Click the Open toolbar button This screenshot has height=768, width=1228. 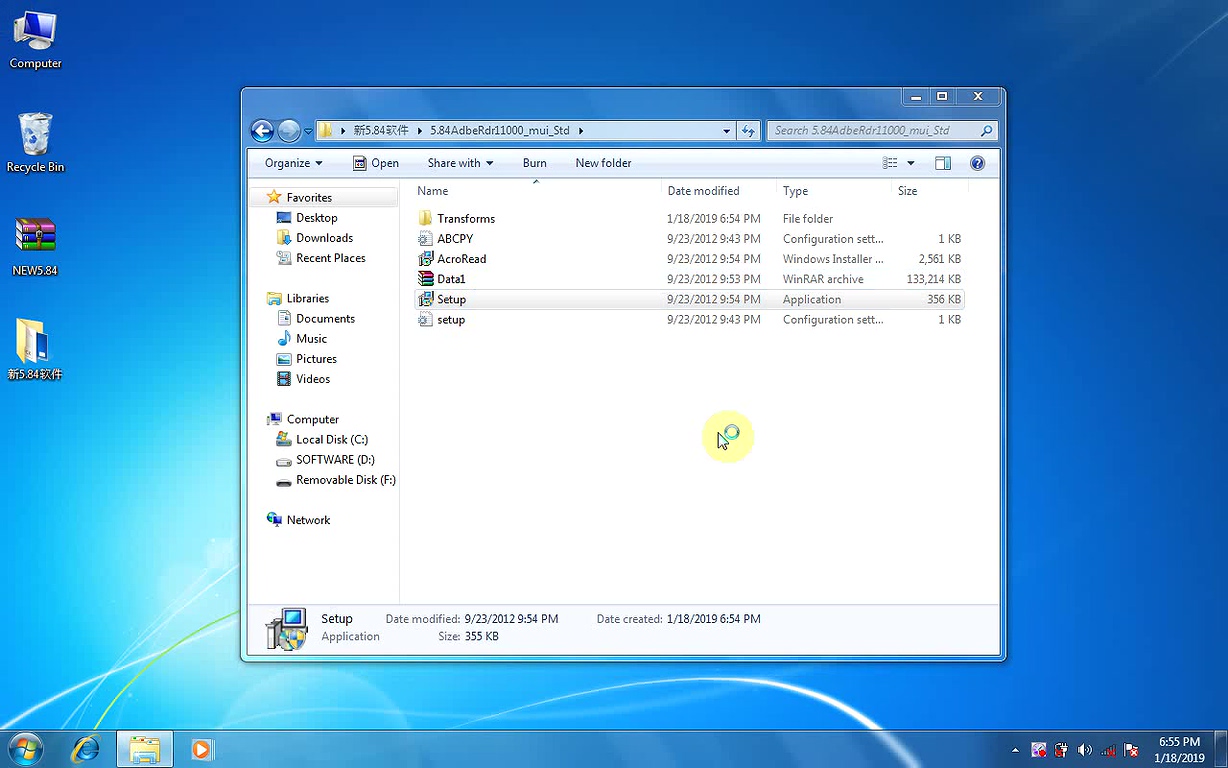point(376,163)
